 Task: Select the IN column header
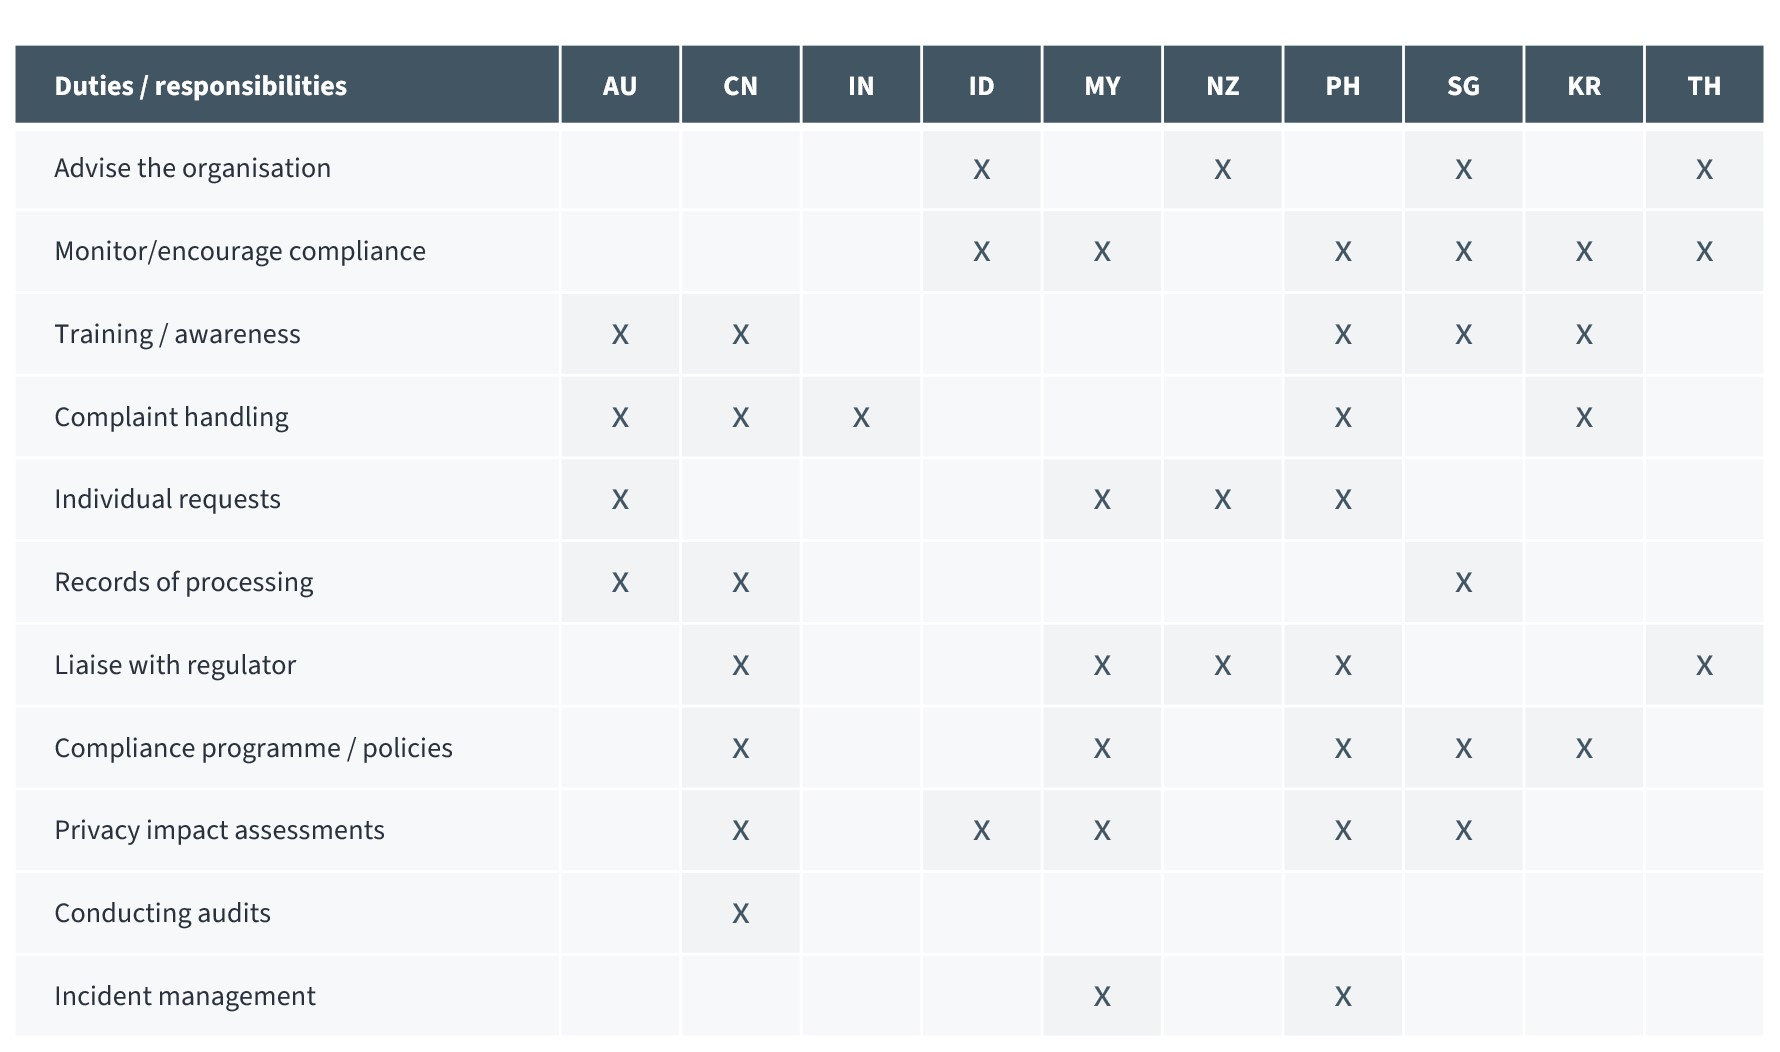coord(861,86)
